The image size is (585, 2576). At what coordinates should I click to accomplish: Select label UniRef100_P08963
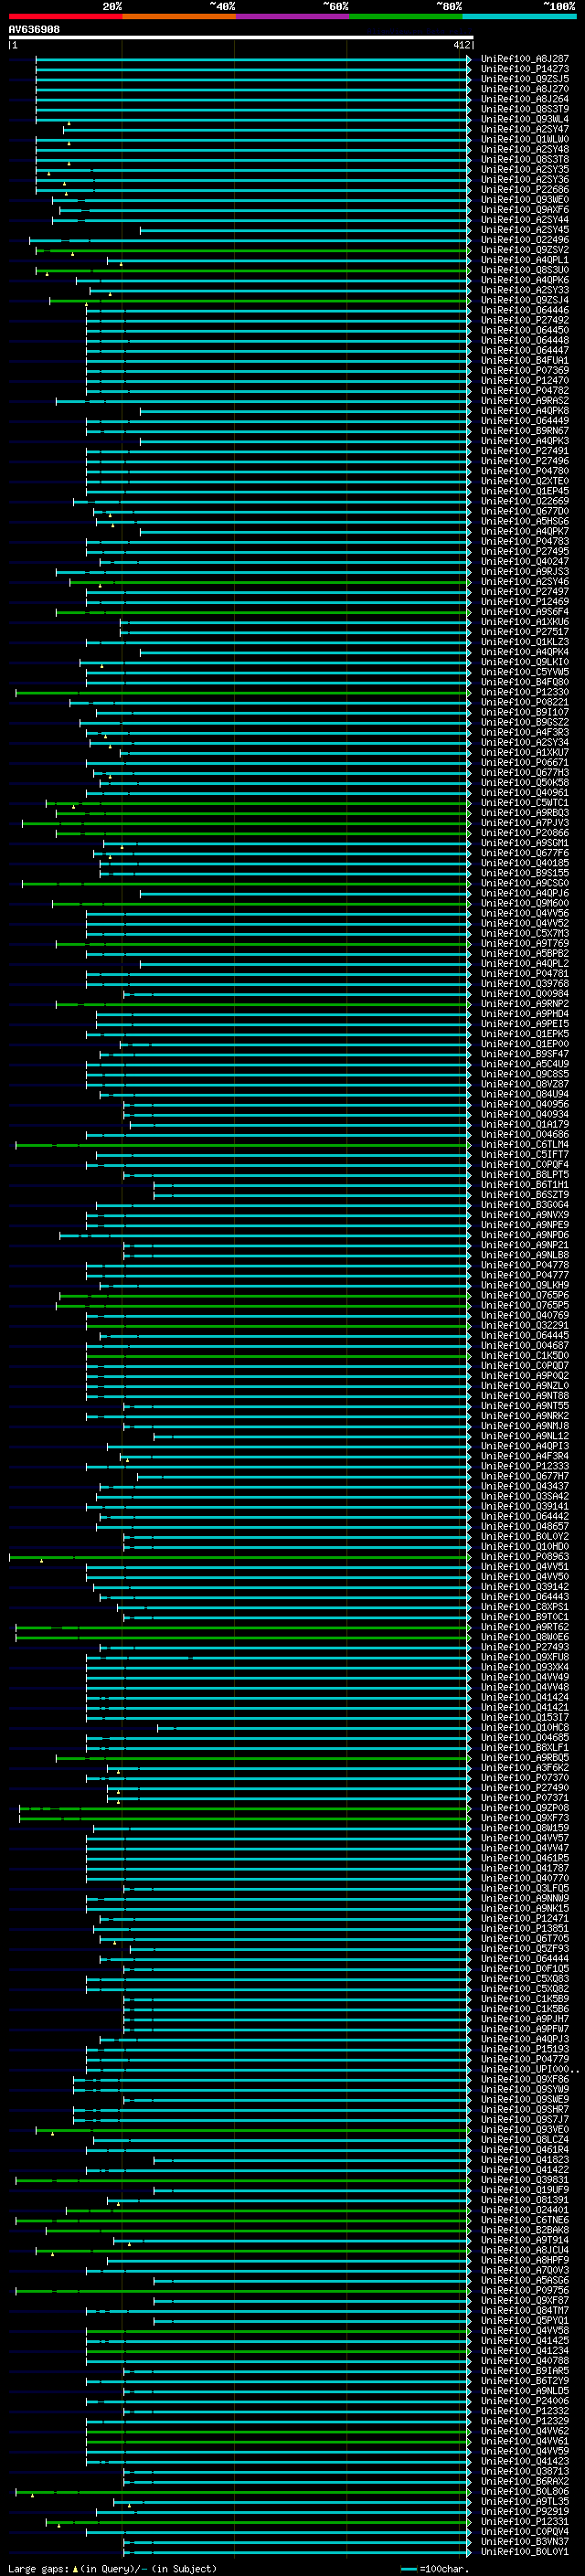525,1557
